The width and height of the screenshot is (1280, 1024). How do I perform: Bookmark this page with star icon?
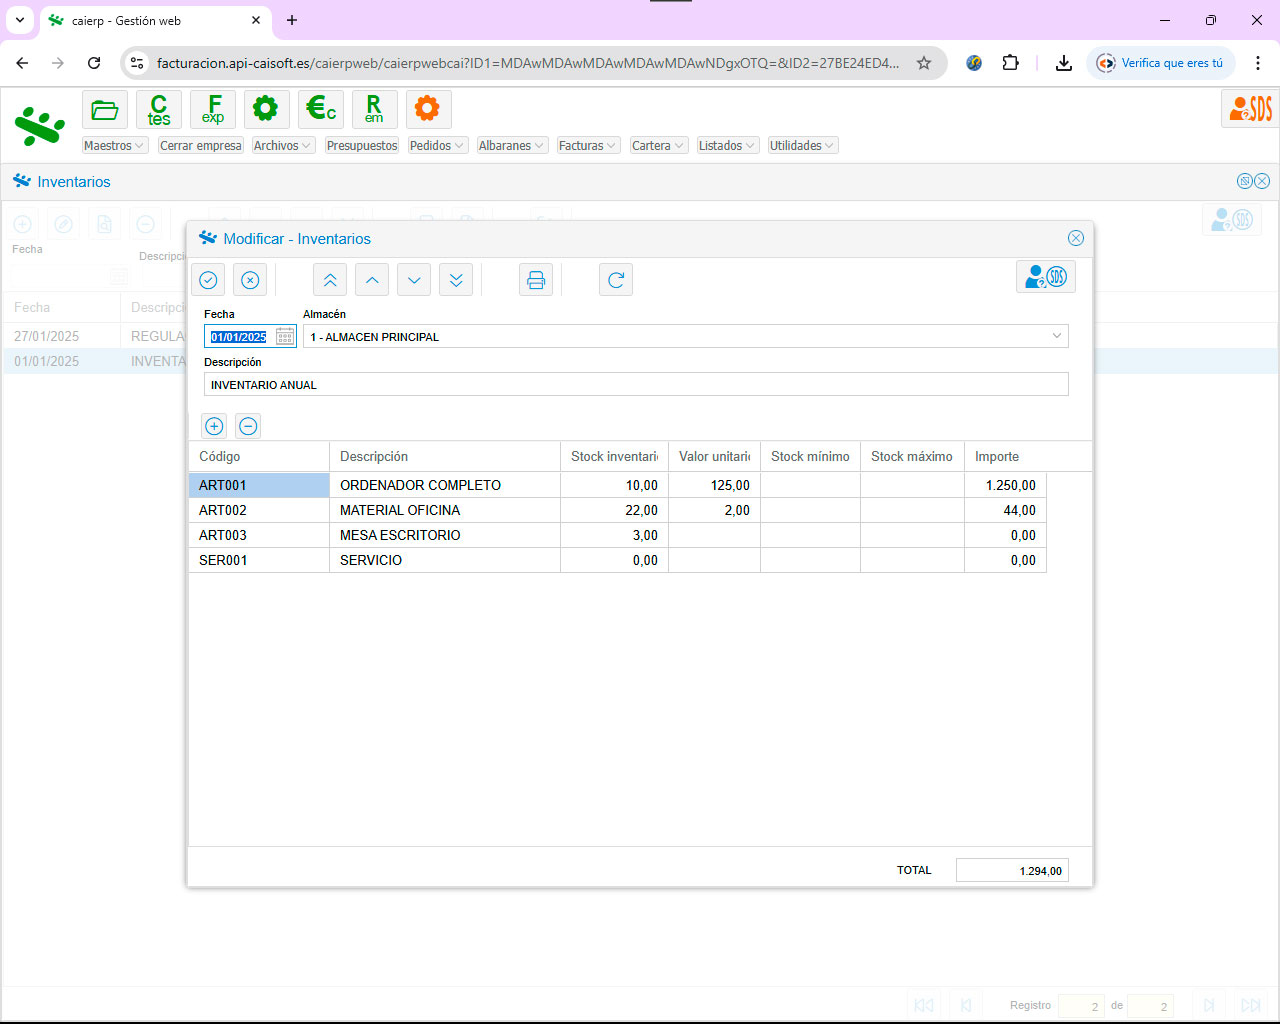924,63
